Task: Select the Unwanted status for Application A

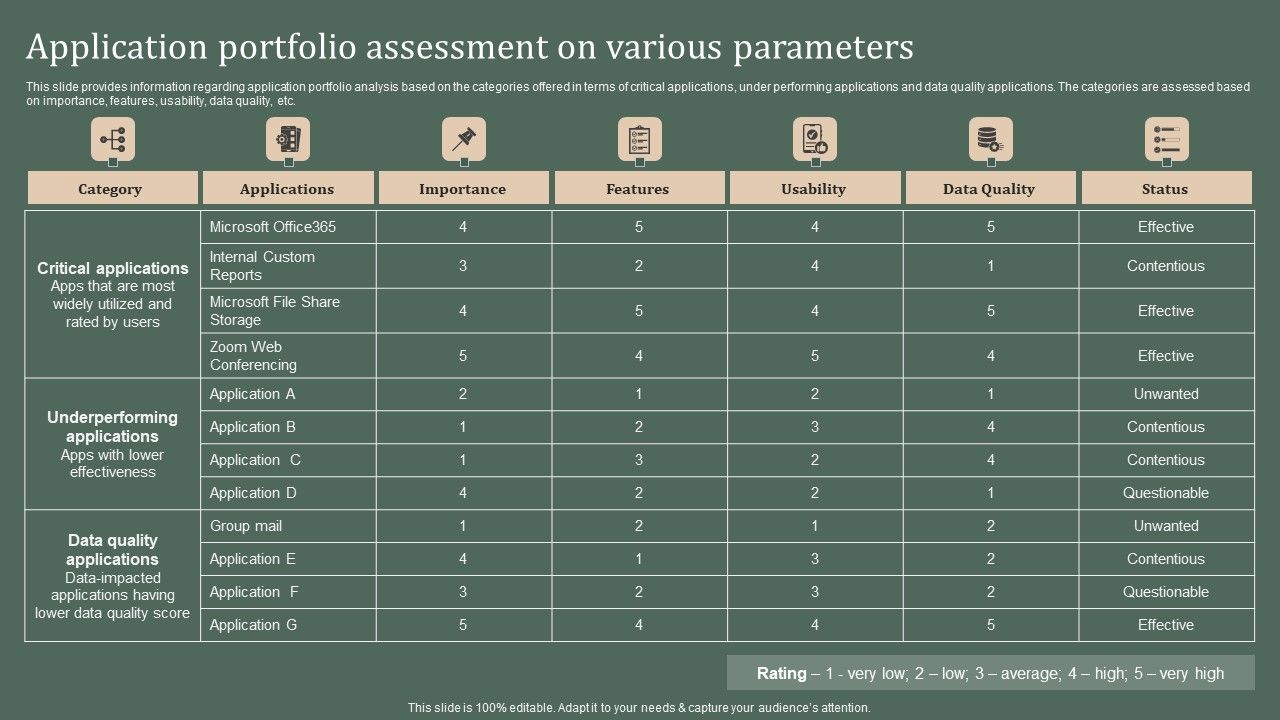Action: [1166, 393]
